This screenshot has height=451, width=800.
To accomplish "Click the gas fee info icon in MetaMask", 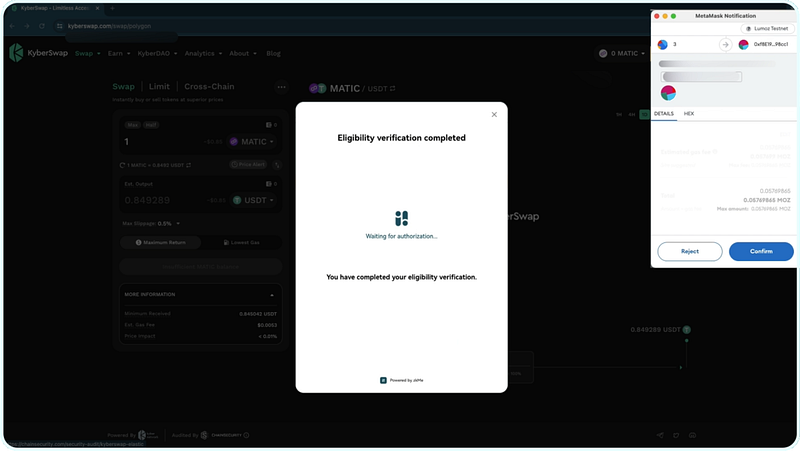I will tap(715, 152).
